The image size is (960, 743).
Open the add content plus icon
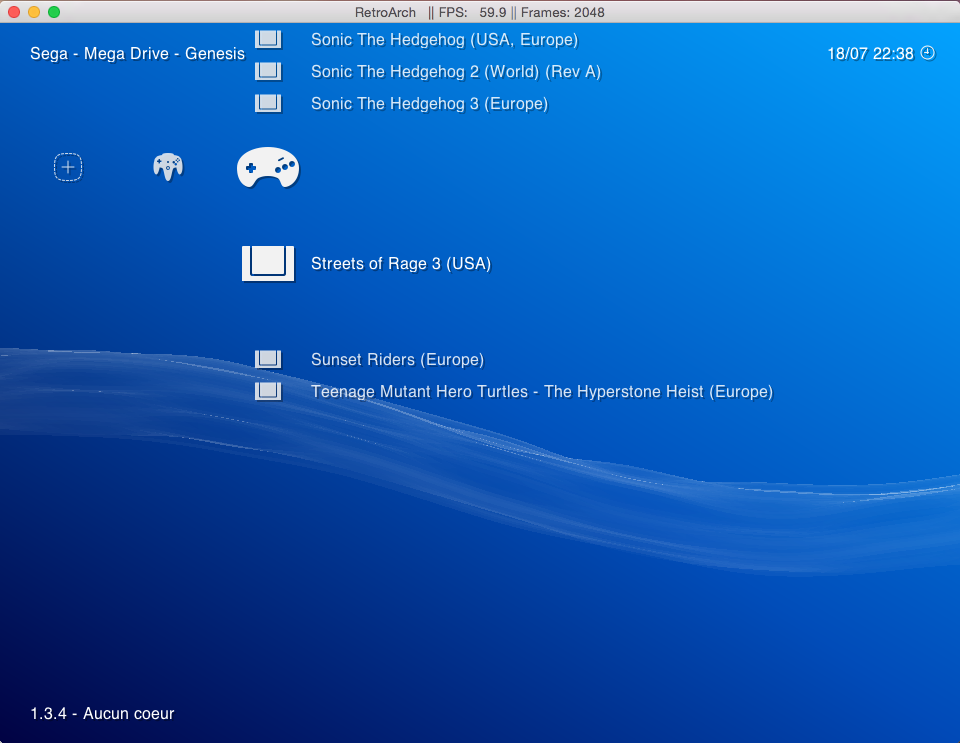point(68,167)
